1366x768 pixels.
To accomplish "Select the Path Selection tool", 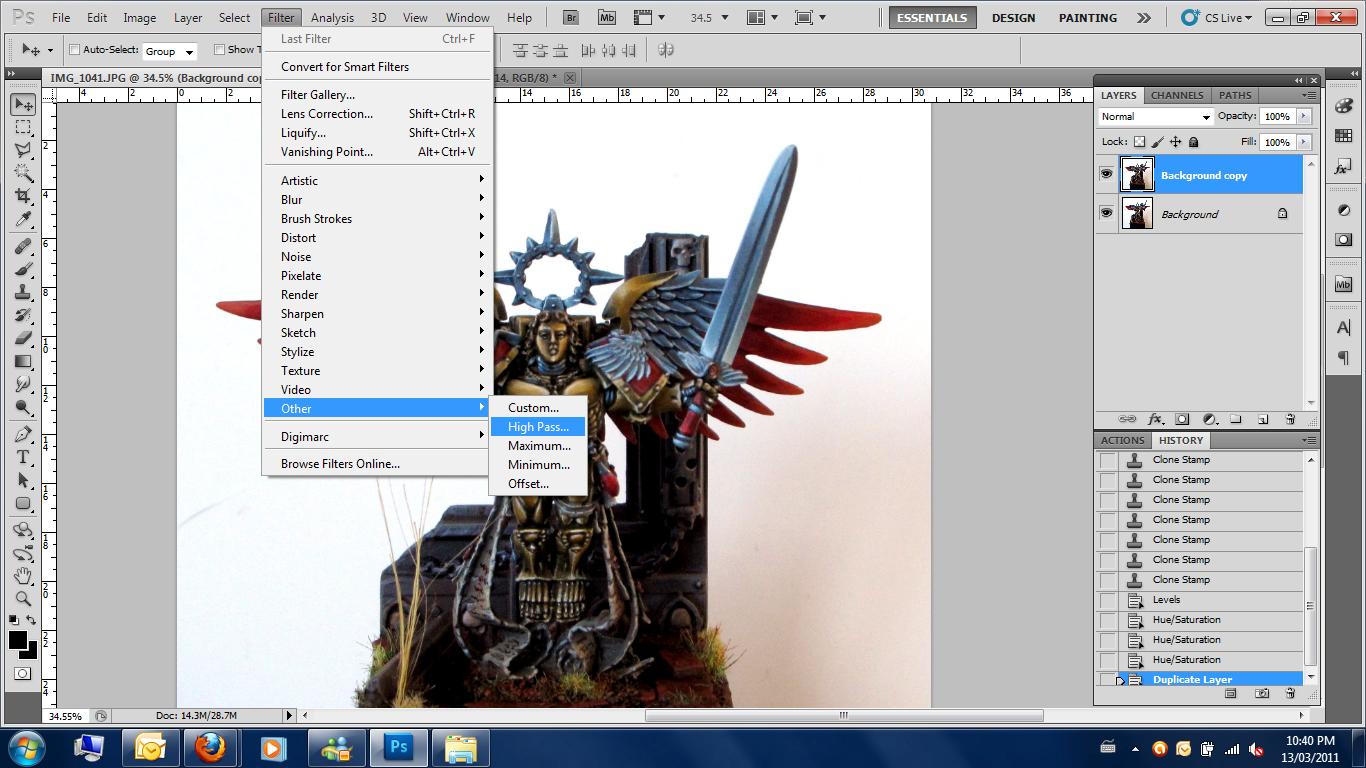I will tap(23, 480).
